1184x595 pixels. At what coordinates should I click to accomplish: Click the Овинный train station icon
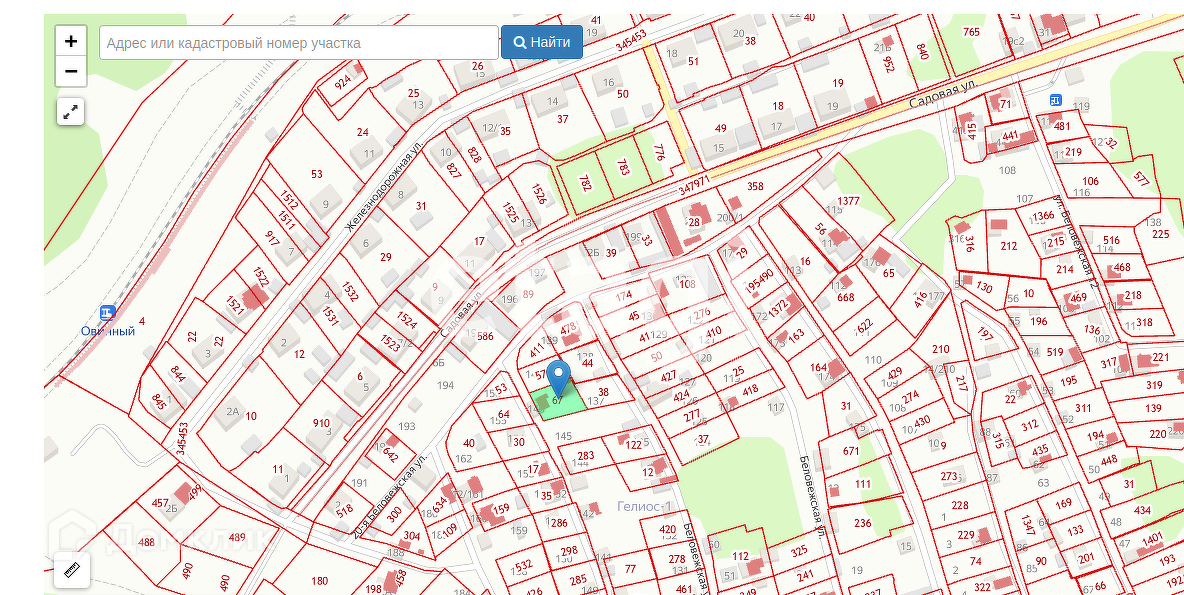[107, 313]
